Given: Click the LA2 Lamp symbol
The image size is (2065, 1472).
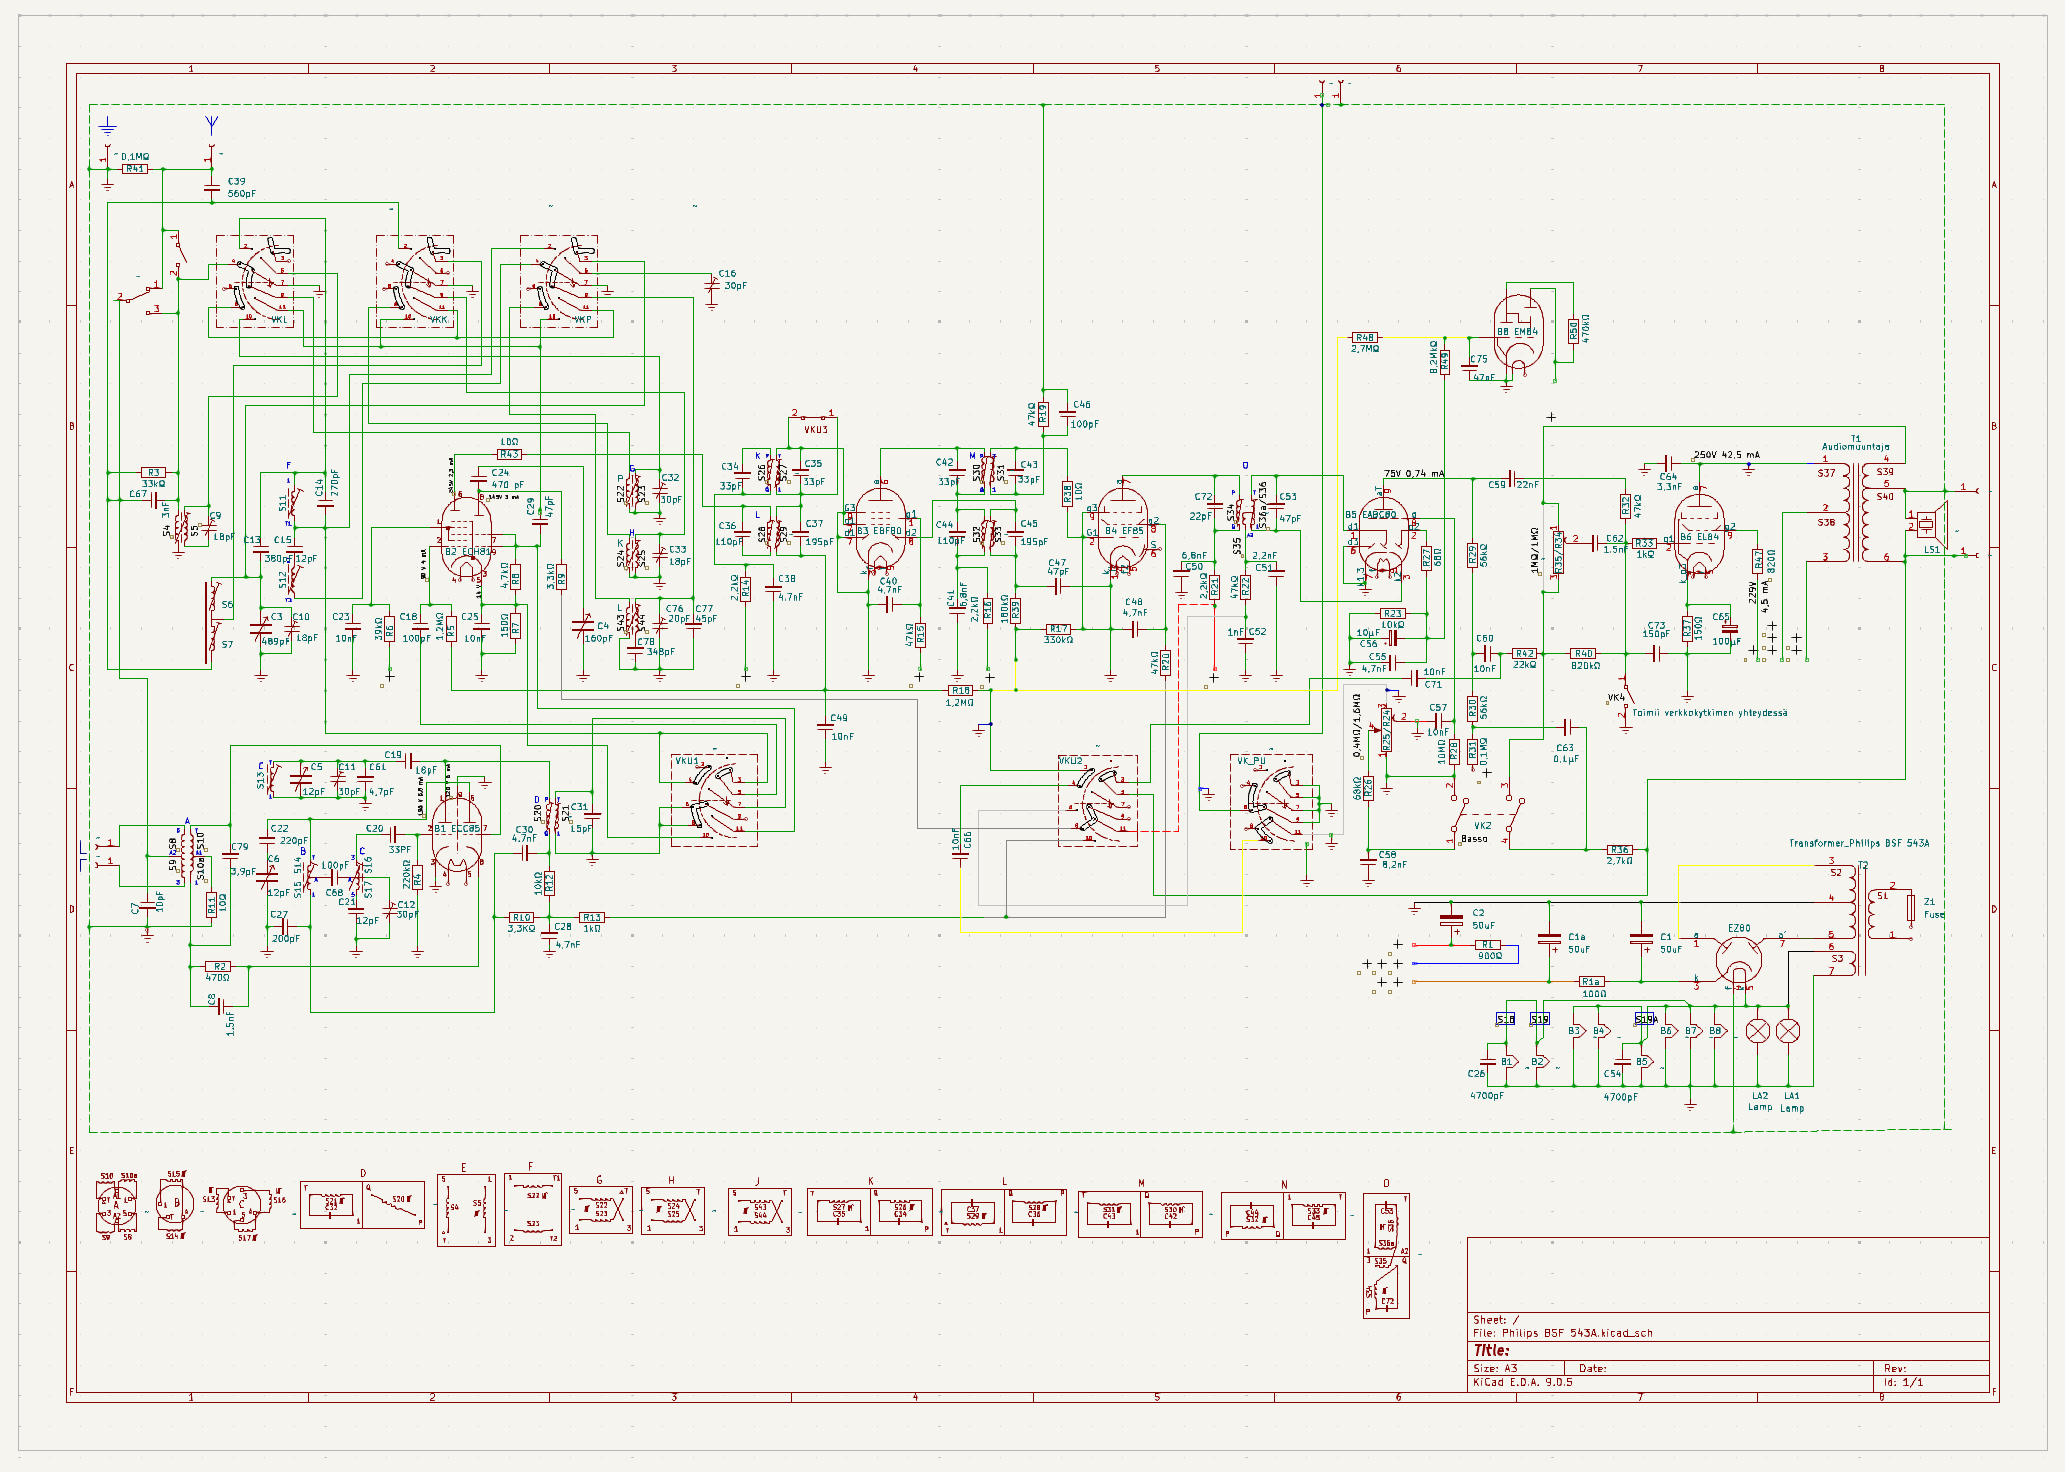Looking at the screenshot, I should 1757,1031.
